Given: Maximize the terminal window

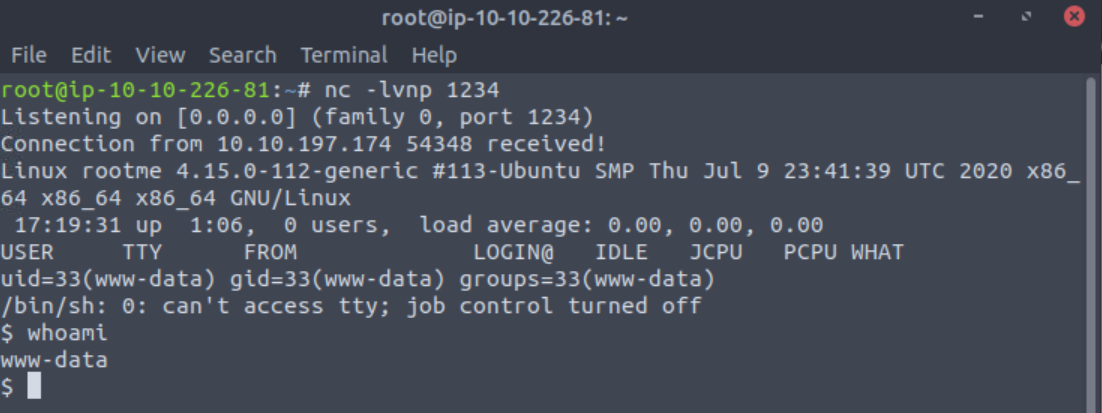Looking at the screenshot, I should pyautogui.click(x=1026, y=17).
